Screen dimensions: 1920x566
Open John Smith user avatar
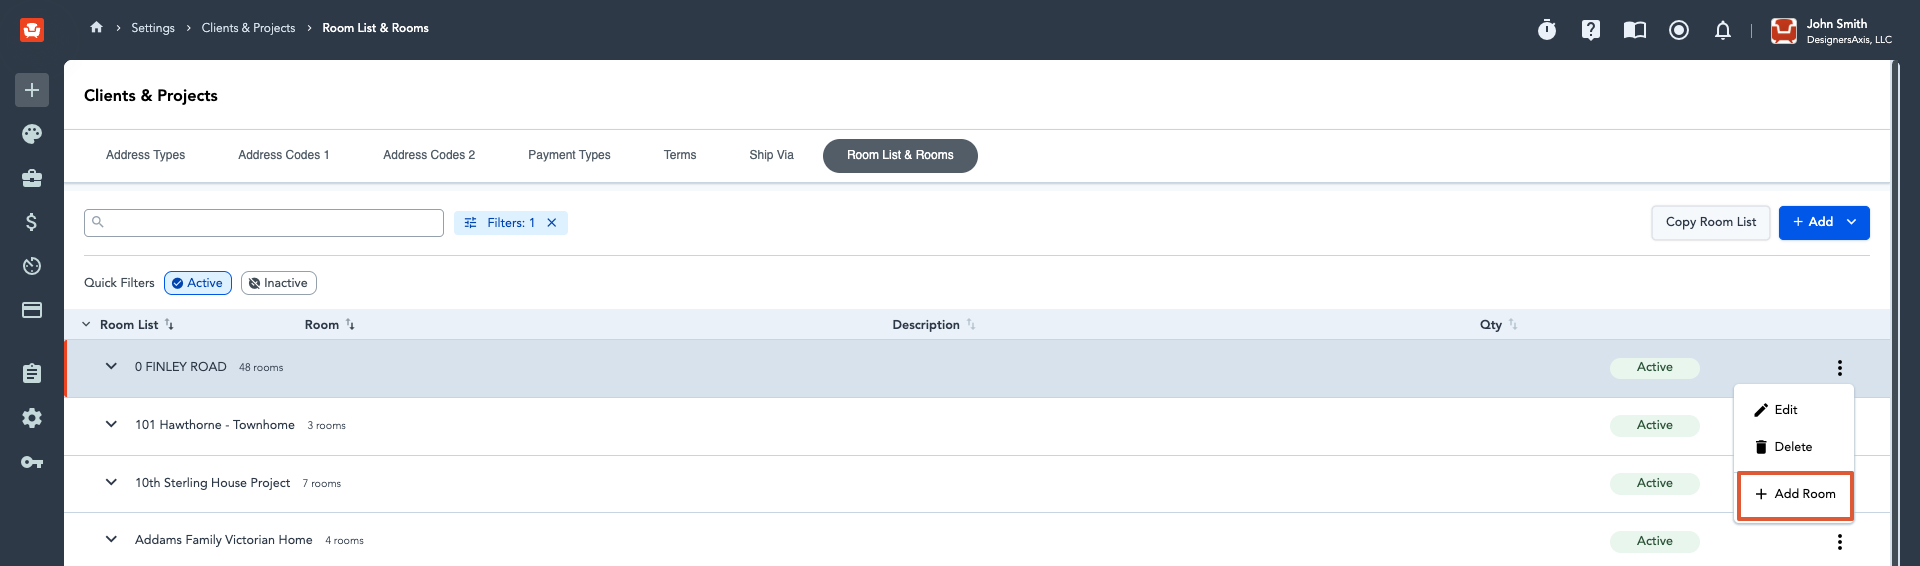pyautogui.click(x=1784, y=31)
